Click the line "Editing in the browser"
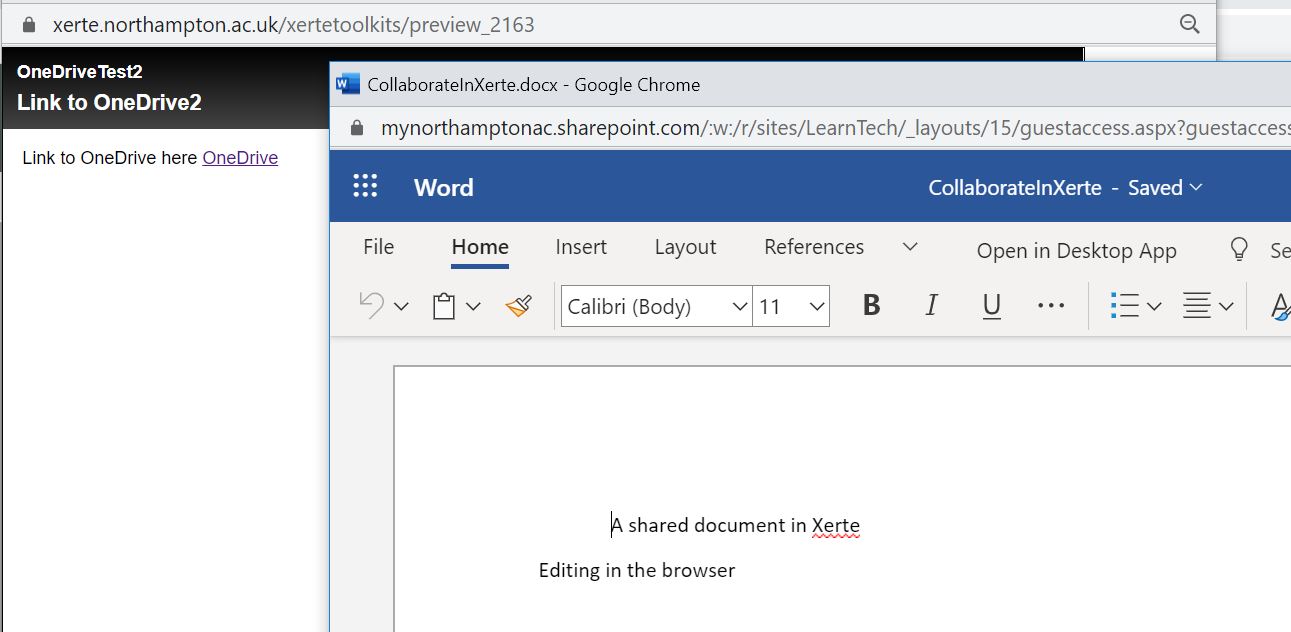1291x632 pixels. point(637,570)
